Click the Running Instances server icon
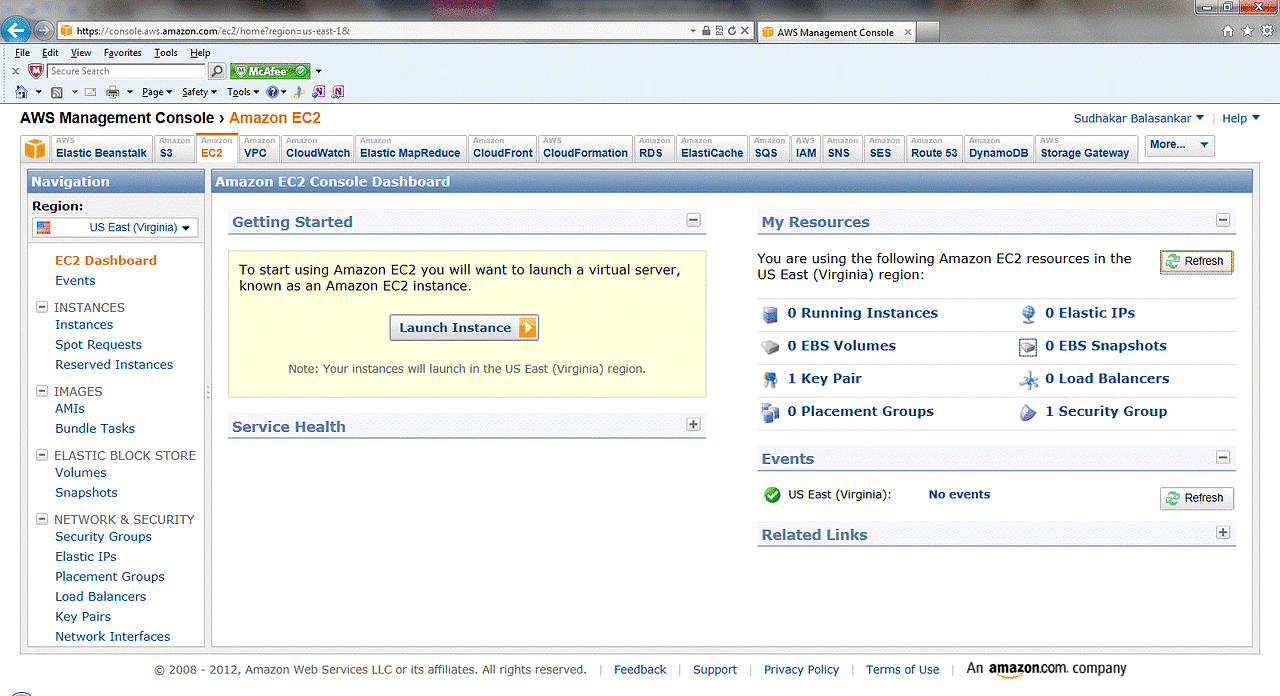Image resolution: width=1280 pixels, height=696 pixels. pos(770,314)
